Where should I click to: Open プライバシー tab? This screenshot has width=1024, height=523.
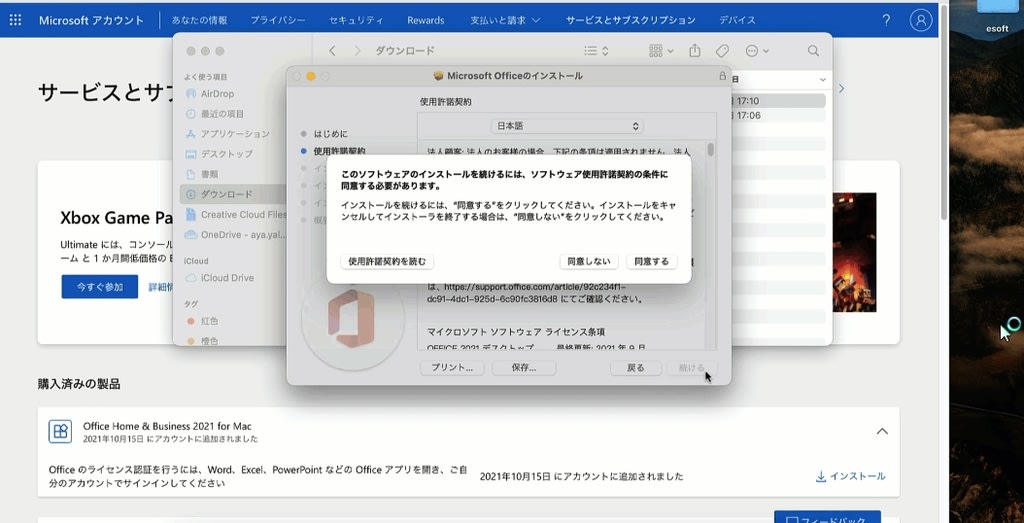coord(278,20)
